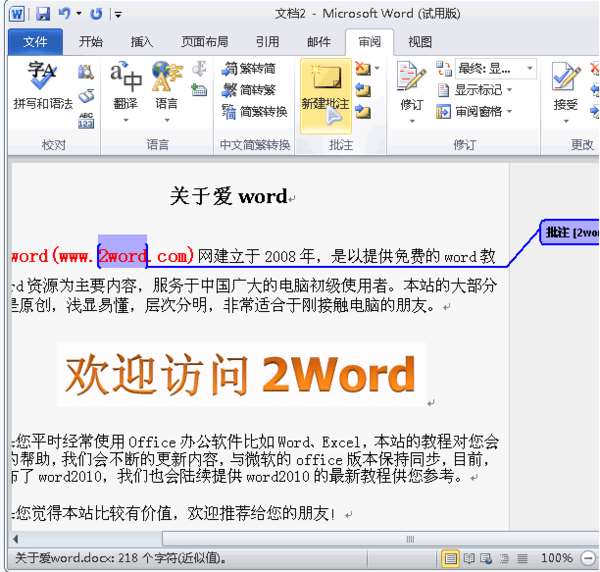Switch to the 引用 tab
This screenshot has width=600, height=572.
coord(267,42)
